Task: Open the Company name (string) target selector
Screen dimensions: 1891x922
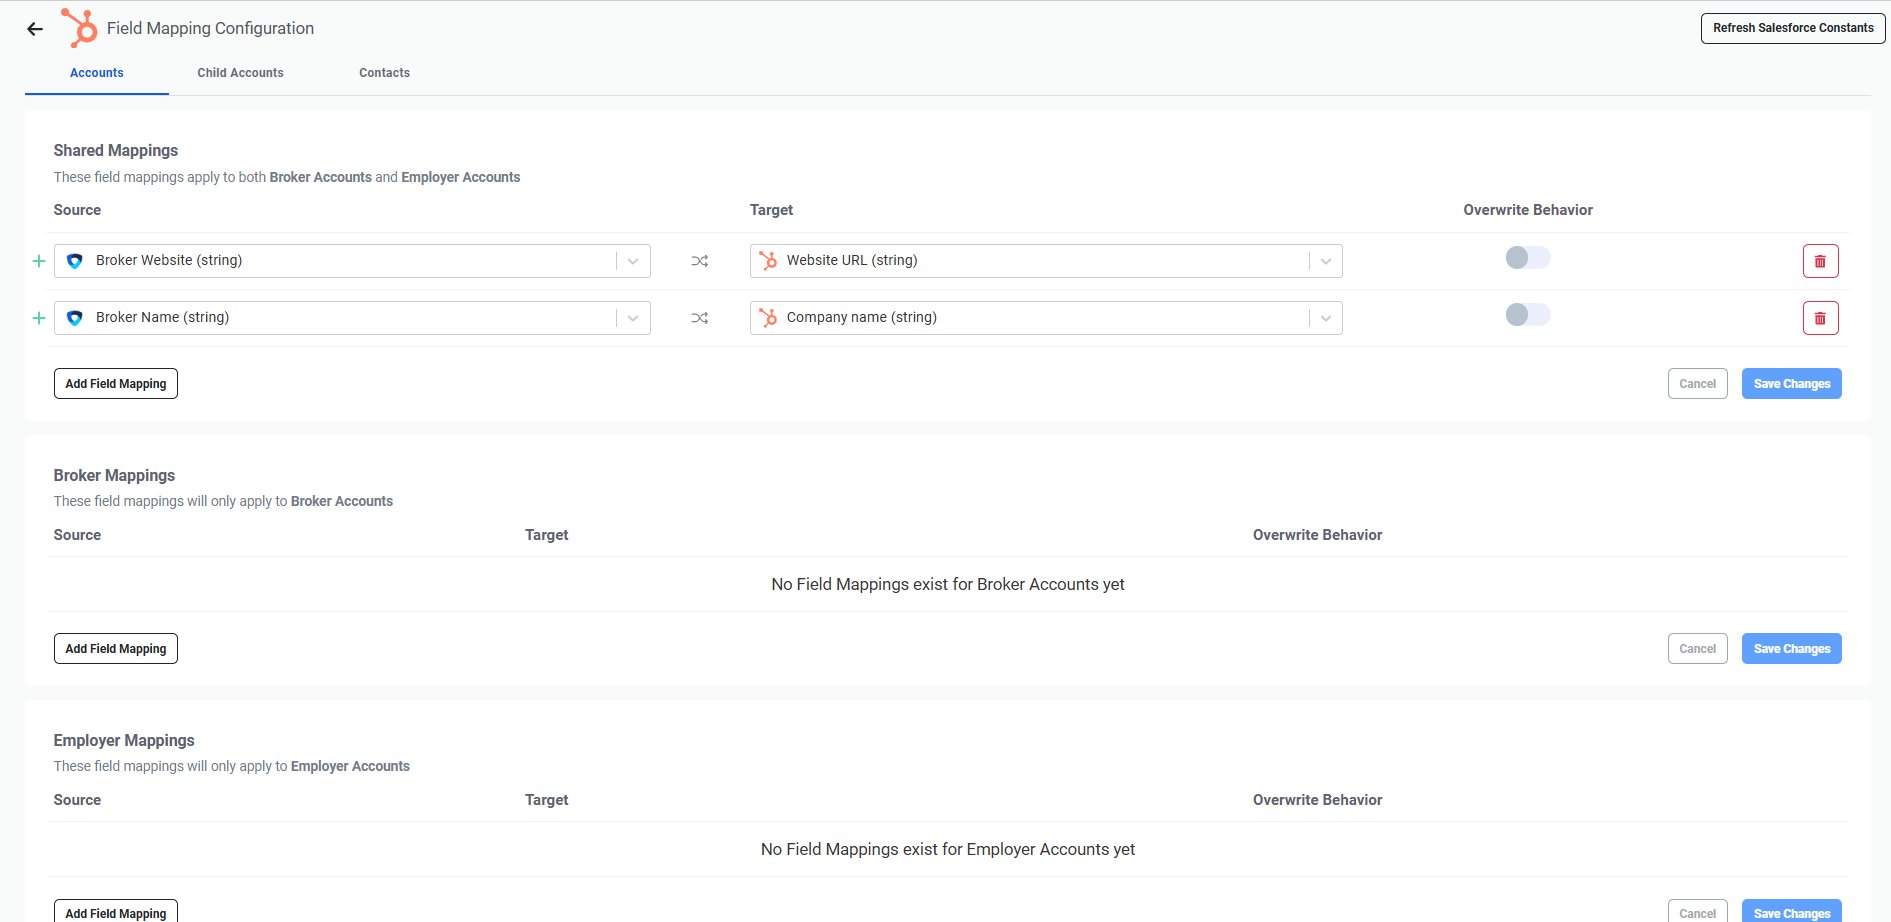Action: 1046,318
